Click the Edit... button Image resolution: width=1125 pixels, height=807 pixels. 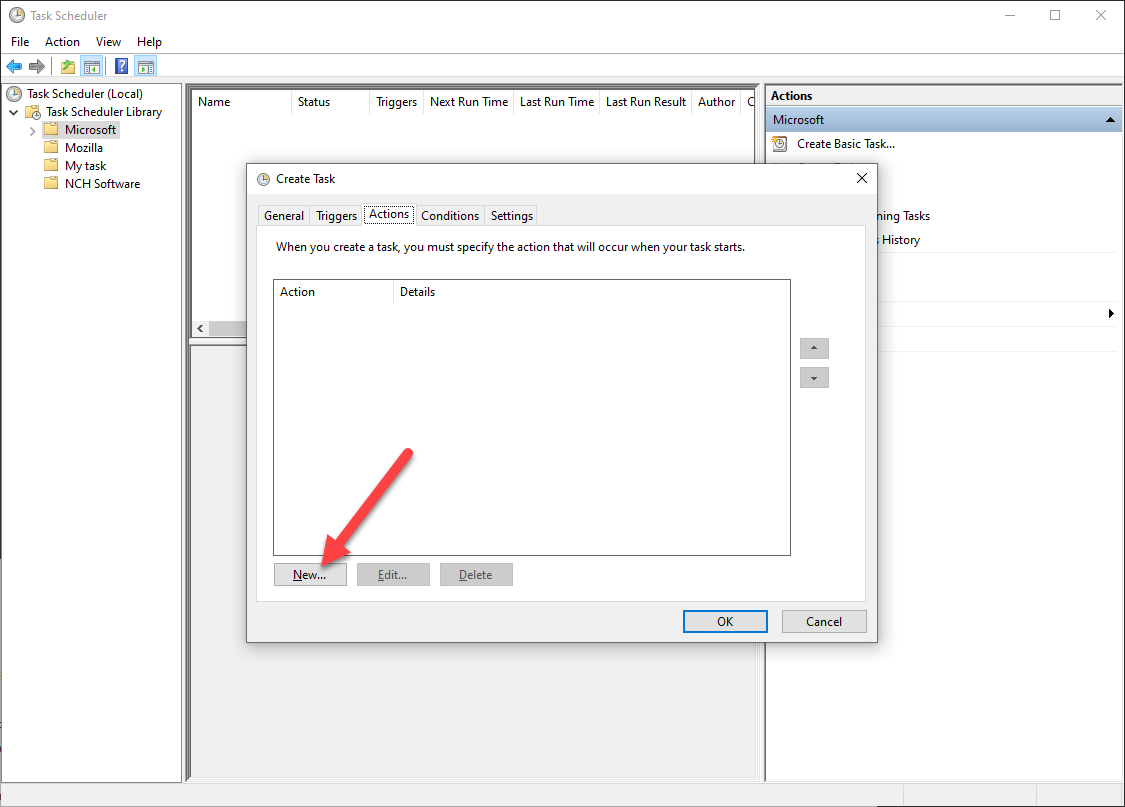[393, 575]
